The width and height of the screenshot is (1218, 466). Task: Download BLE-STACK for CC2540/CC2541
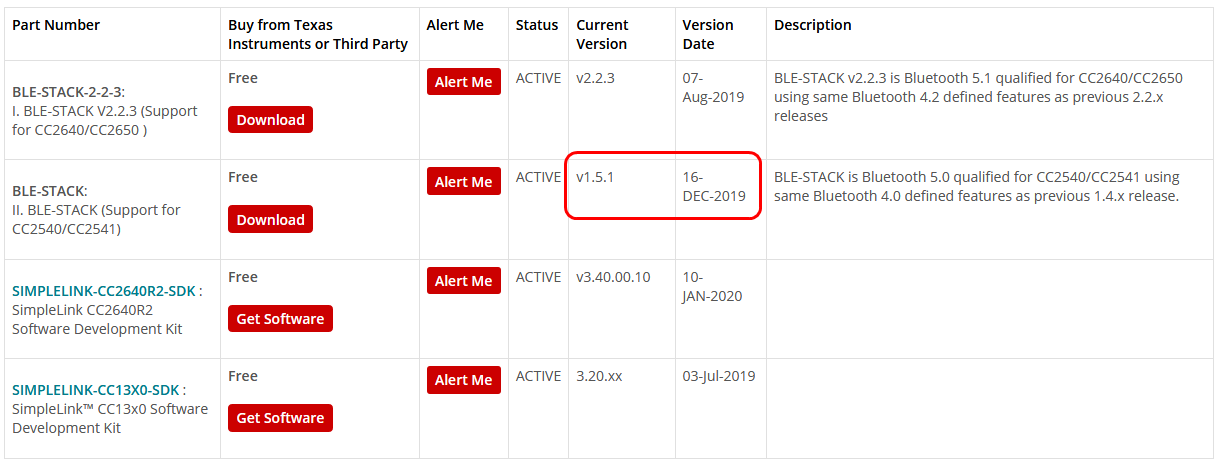270,219
